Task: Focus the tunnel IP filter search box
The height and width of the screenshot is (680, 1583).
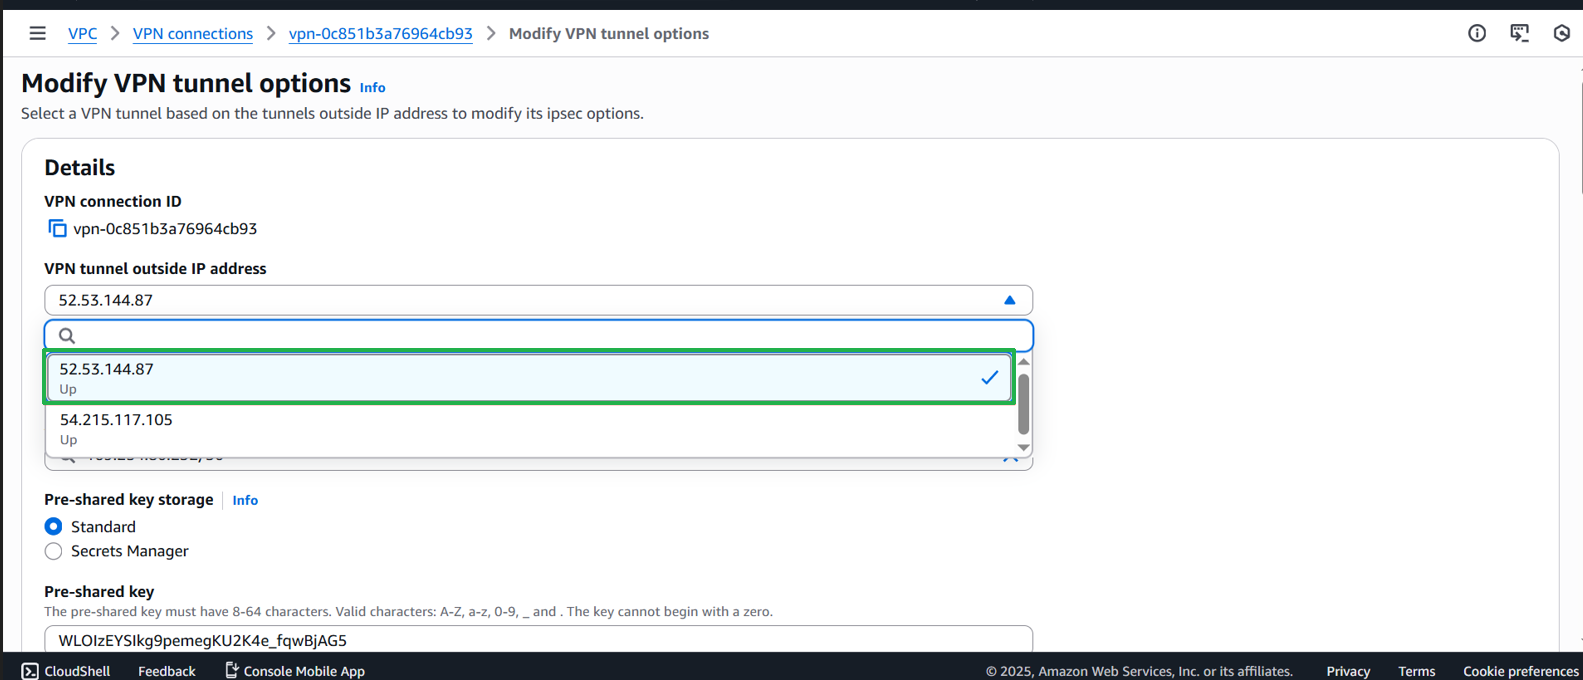Action: click(x=538, y=336)
